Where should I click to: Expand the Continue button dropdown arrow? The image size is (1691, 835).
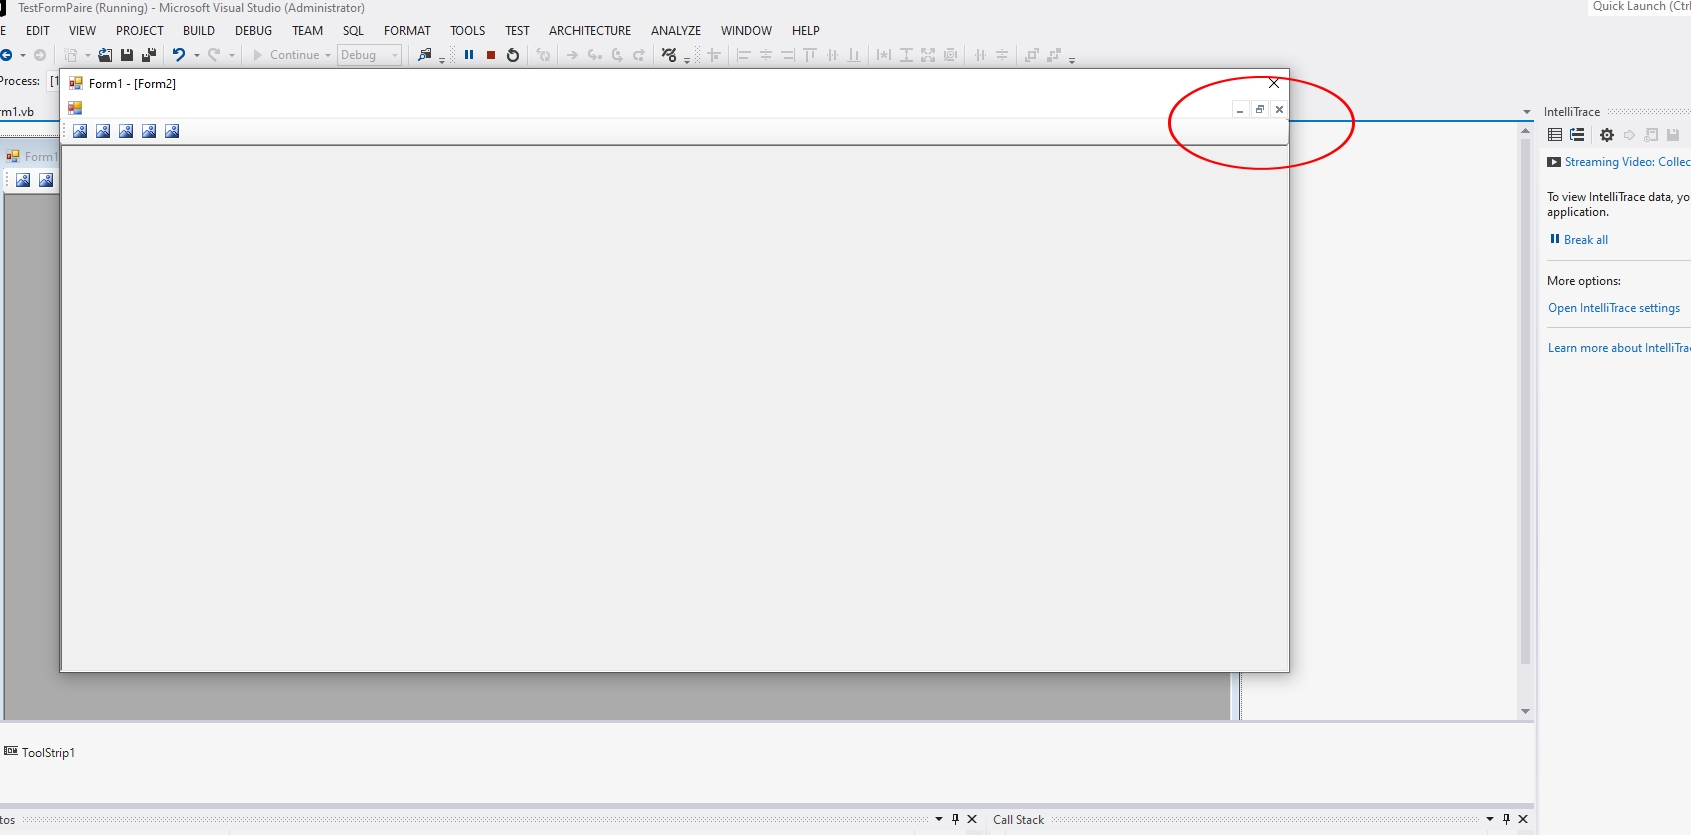point(328,55)
